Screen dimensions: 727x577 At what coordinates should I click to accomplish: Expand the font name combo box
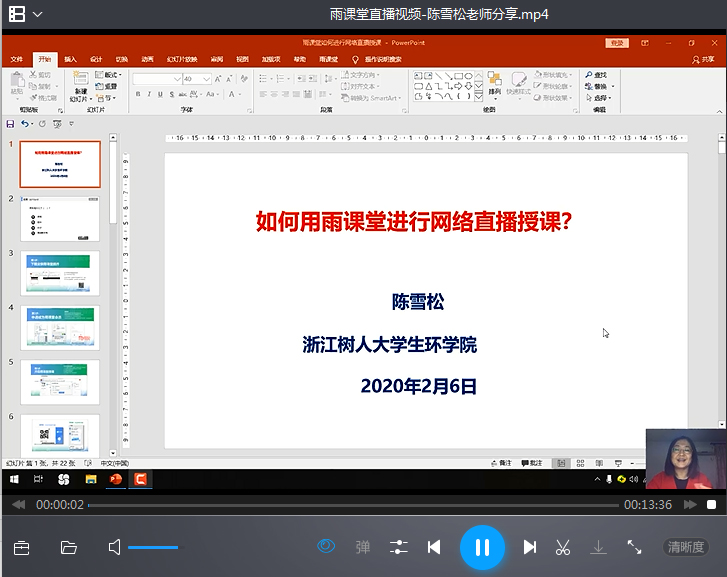point(177,79)
